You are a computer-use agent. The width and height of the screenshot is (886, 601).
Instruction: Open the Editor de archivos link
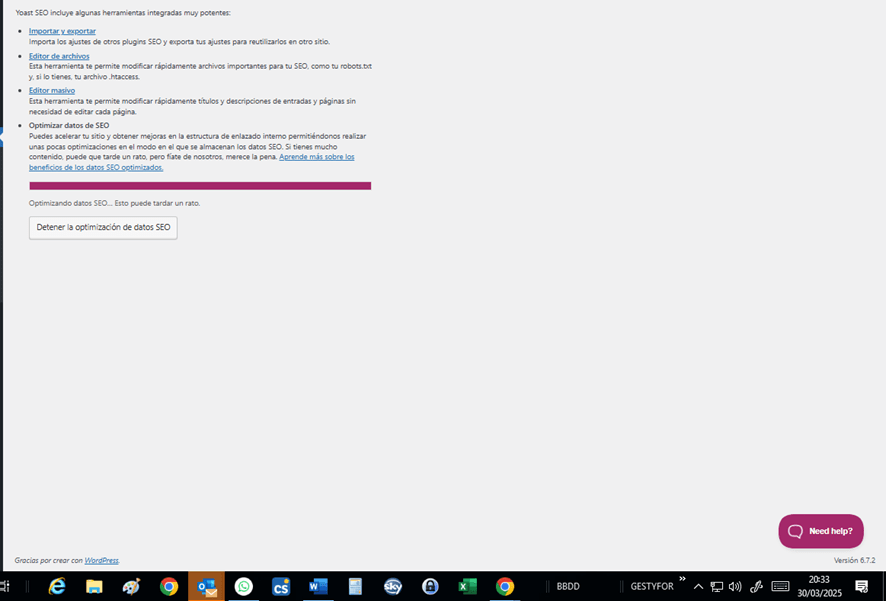pyautogui.click(x=59, y=56)
